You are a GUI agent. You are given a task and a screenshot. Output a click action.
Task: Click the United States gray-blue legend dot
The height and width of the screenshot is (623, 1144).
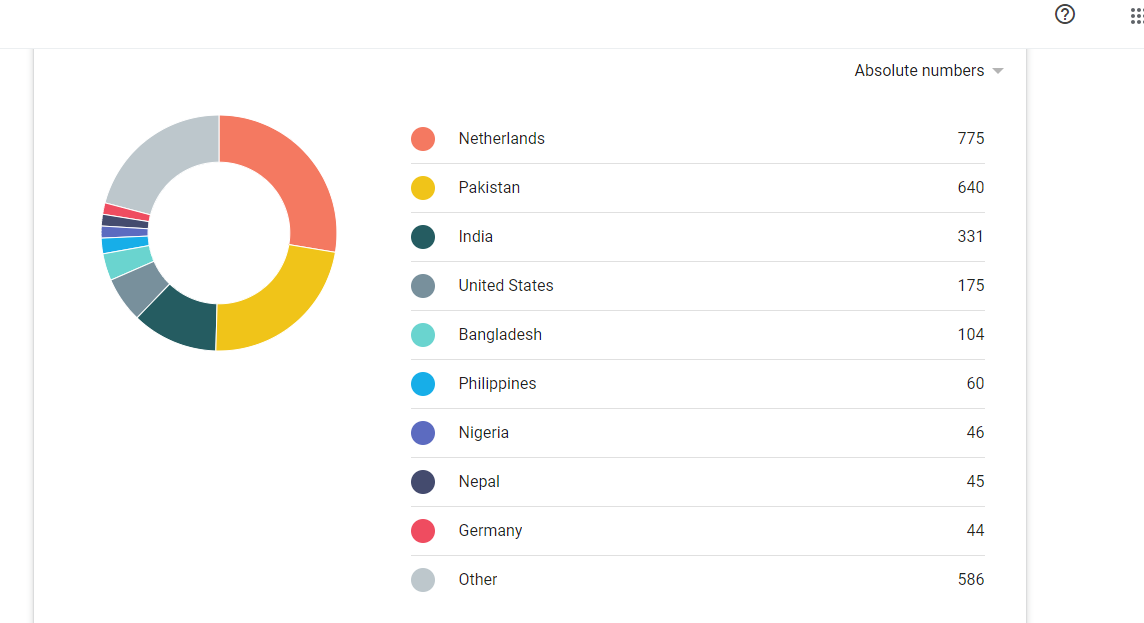click(x=423, y=285)
